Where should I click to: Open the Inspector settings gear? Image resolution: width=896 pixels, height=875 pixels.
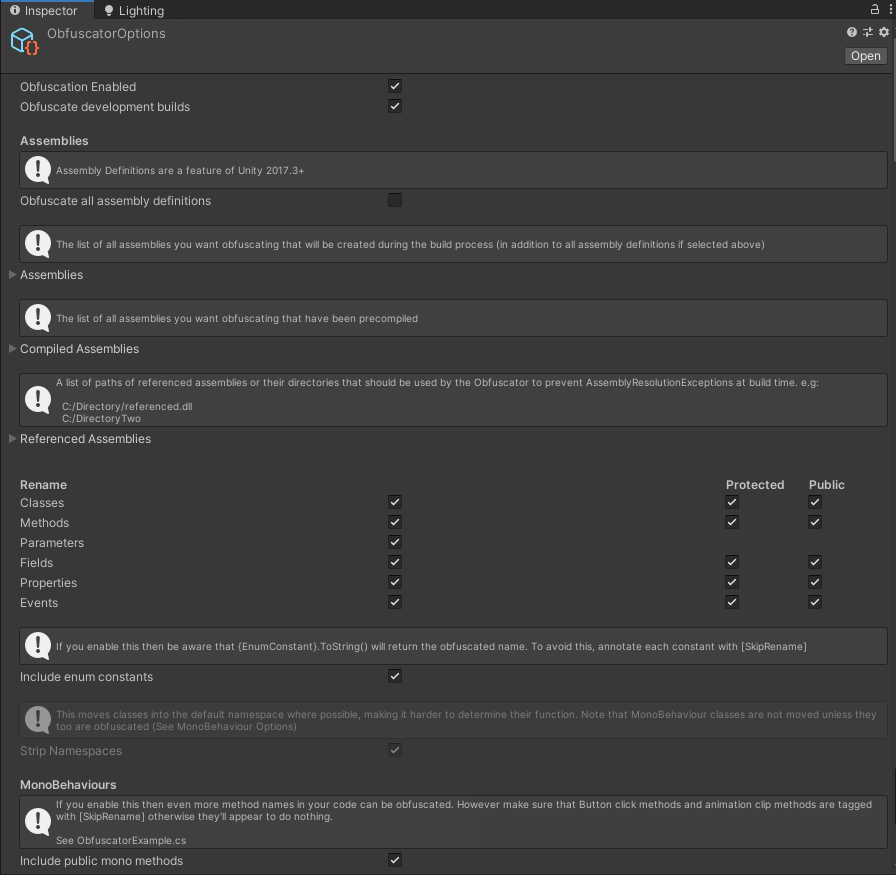pos(884,31)
